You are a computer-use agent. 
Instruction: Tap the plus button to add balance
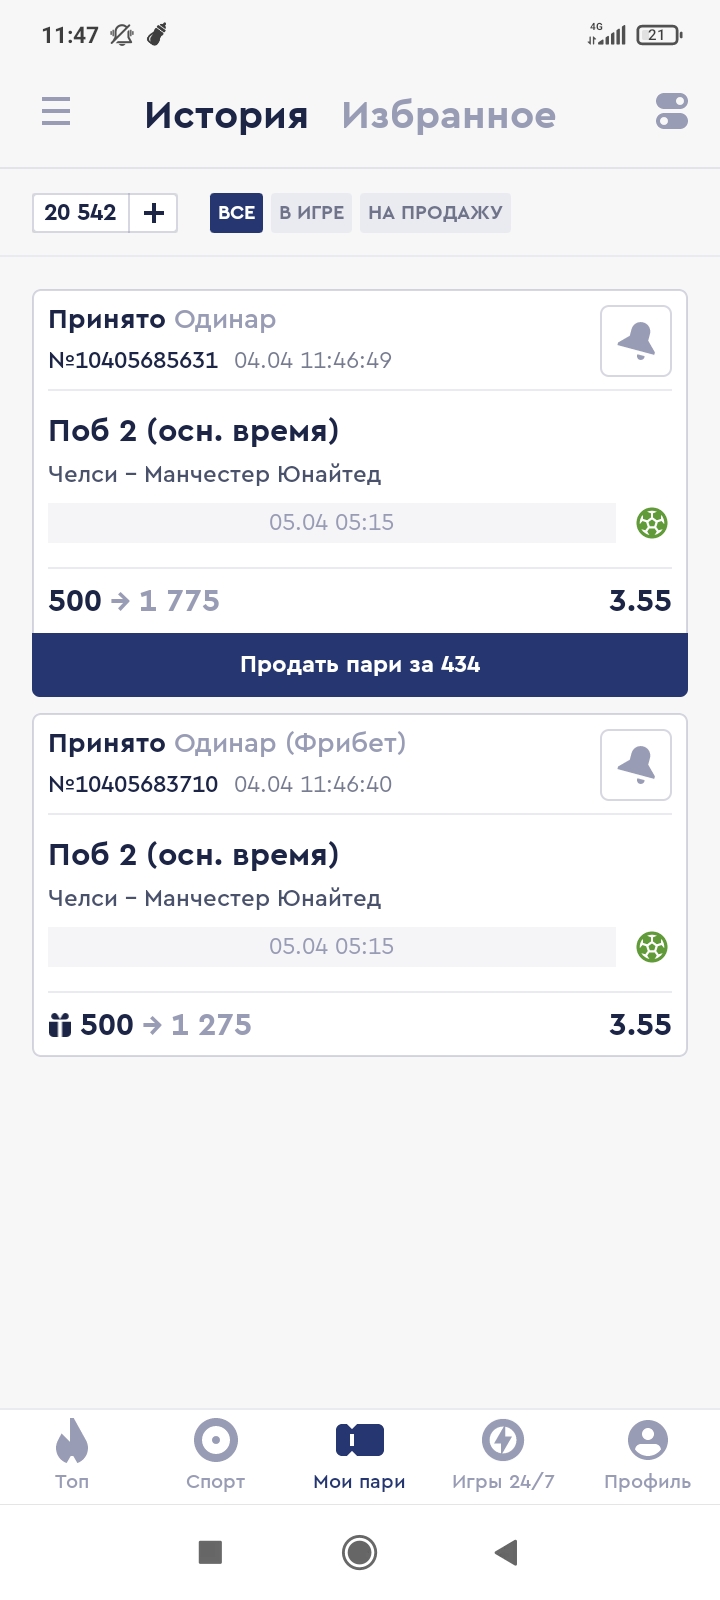[154, 213]
